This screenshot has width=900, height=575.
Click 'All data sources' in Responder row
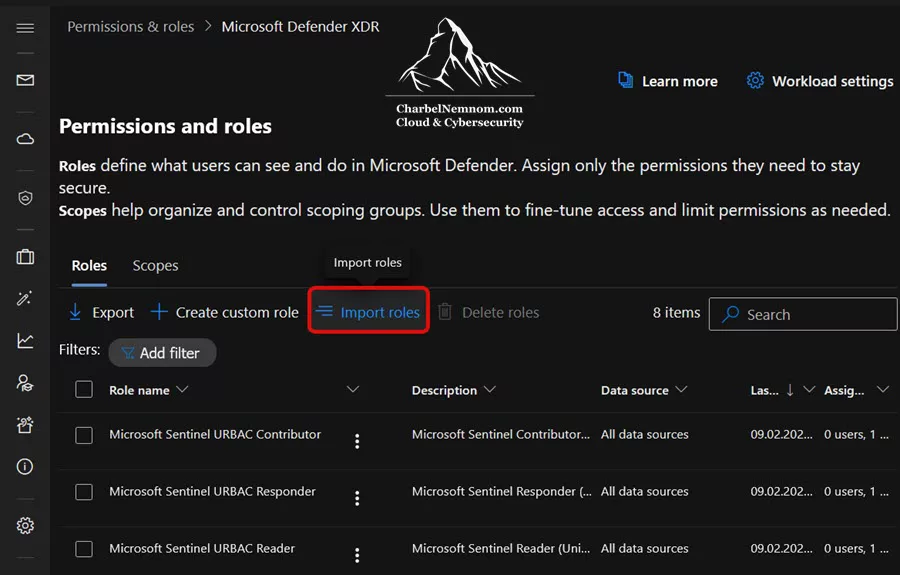click(645, 491)
